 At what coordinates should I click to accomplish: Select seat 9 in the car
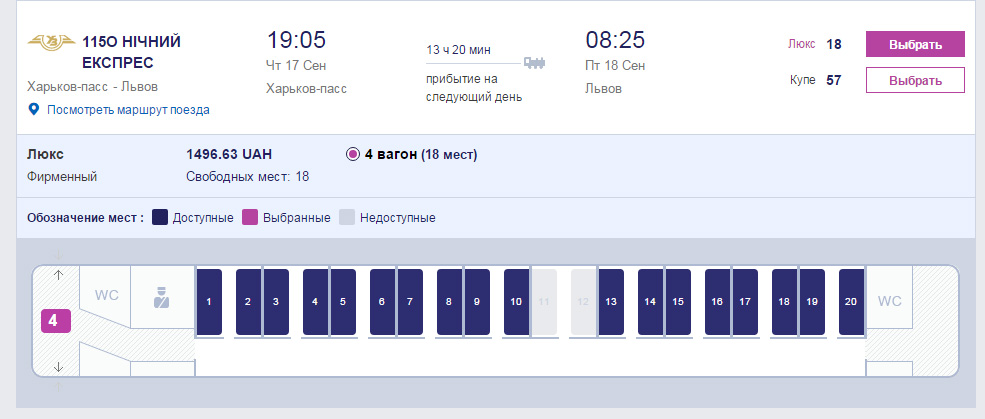(x=477, y=302)
